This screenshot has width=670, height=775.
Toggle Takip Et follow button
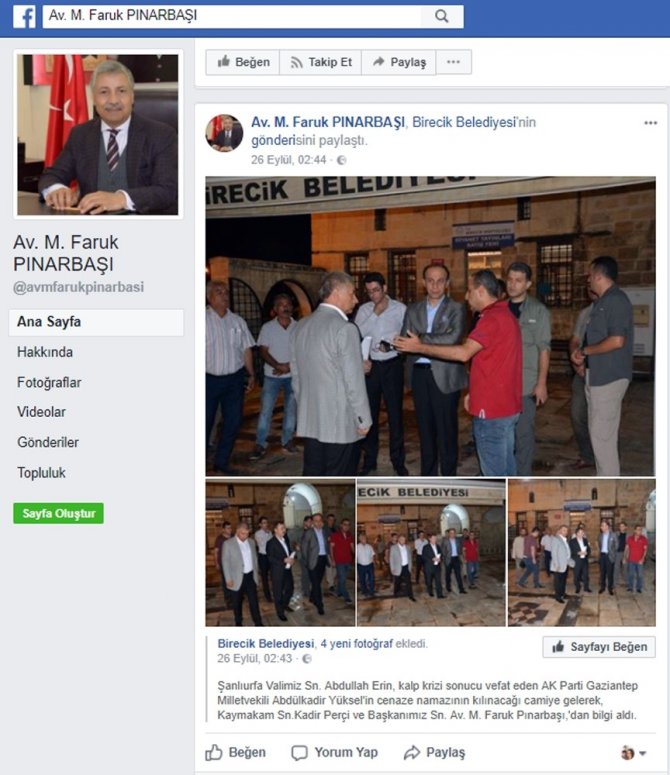[321, 62]
